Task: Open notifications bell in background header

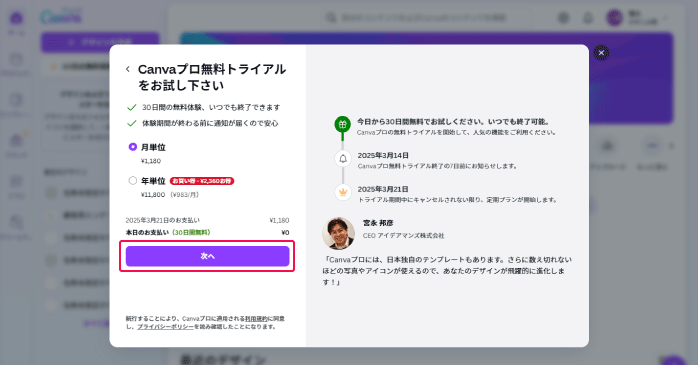Action: 588,18
